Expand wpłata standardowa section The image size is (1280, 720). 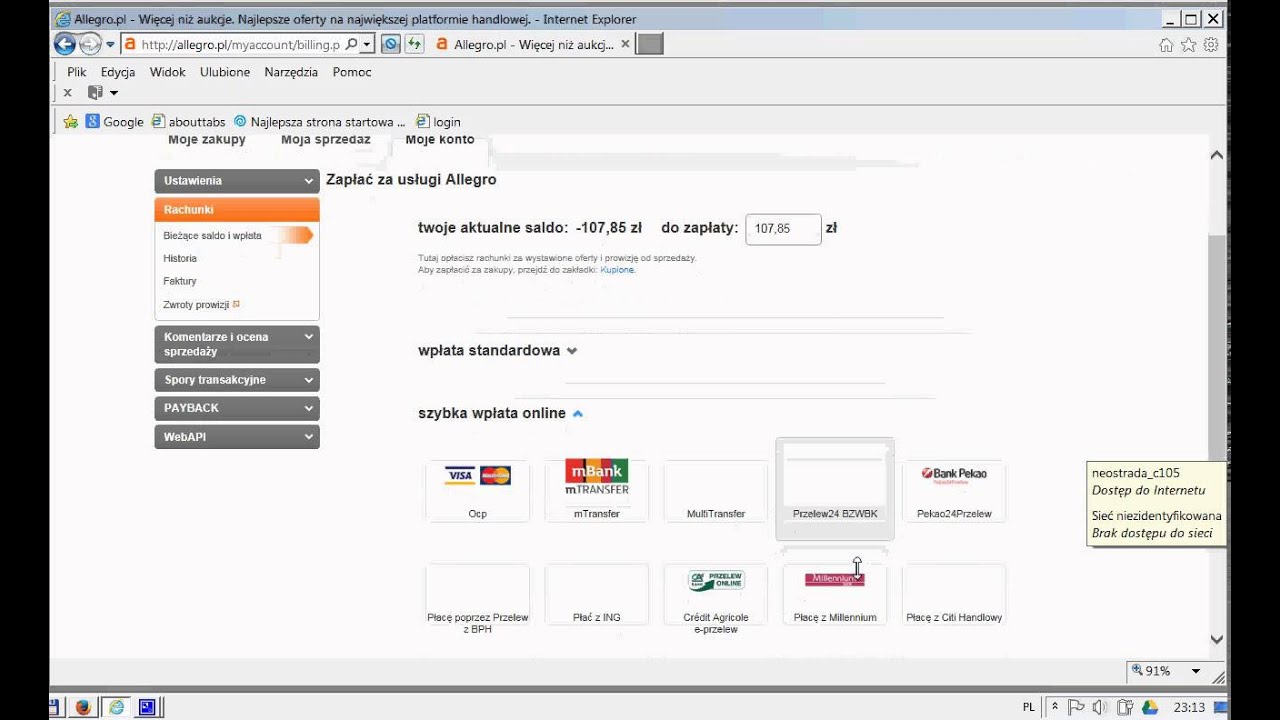point(497,351)
